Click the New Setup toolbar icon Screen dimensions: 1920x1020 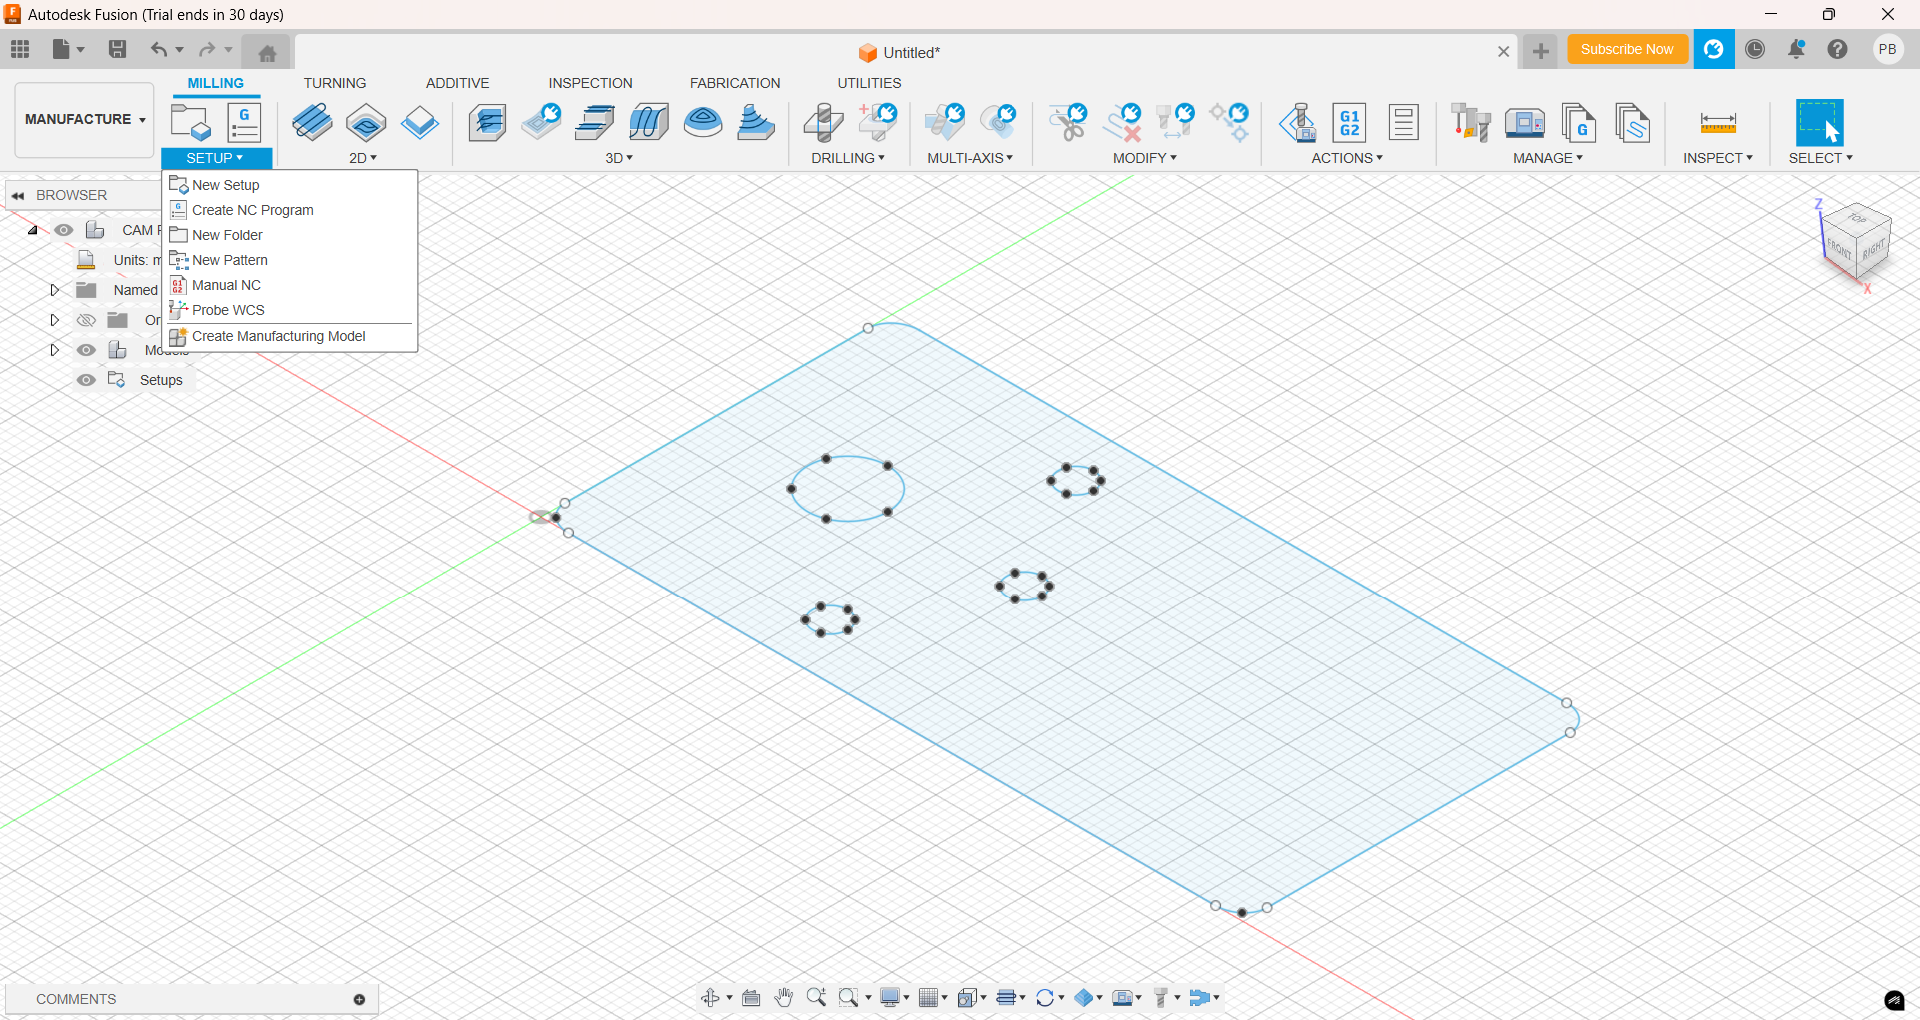coord(191,122)
